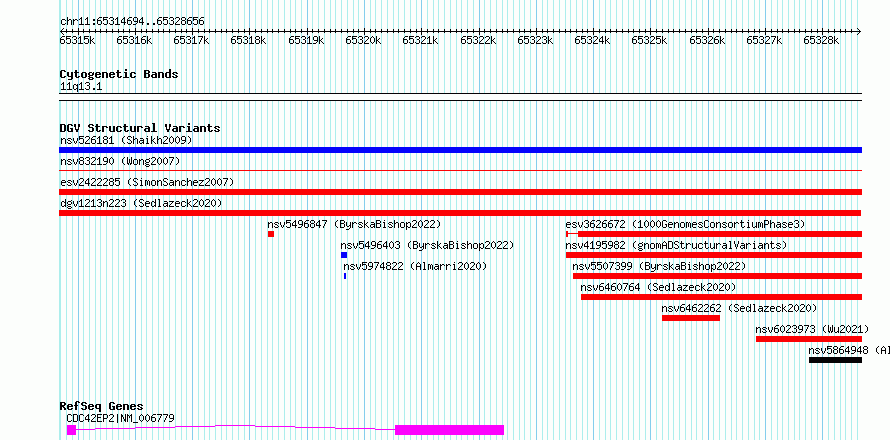This screenshot has height=440, width=890.
Task: Click the 65328k ruler tick label
Action: coord(821,40)
